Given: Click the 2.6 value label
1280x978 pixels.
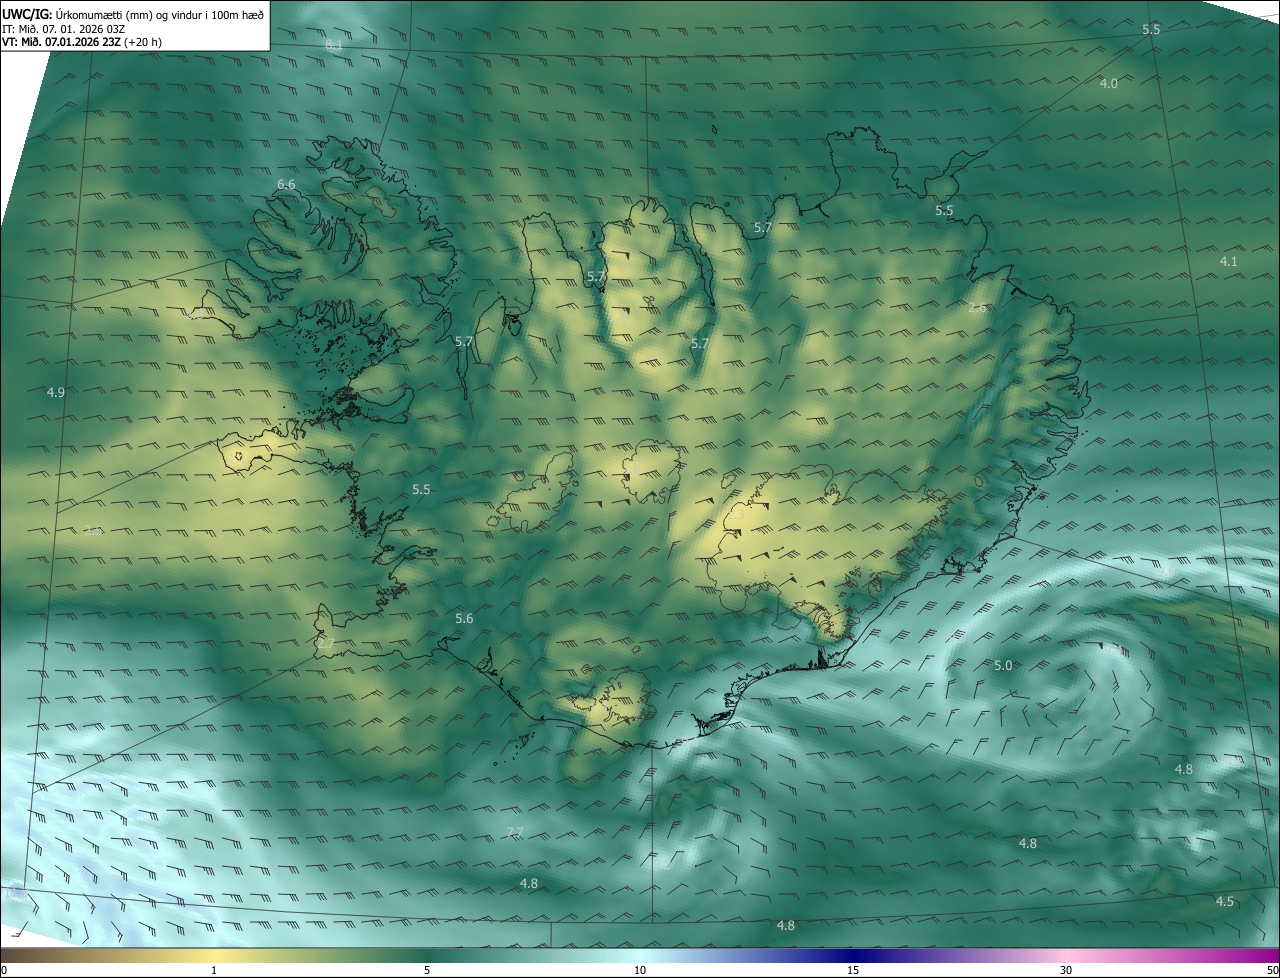Looking at the screenshot, I should tap(977, 308).
